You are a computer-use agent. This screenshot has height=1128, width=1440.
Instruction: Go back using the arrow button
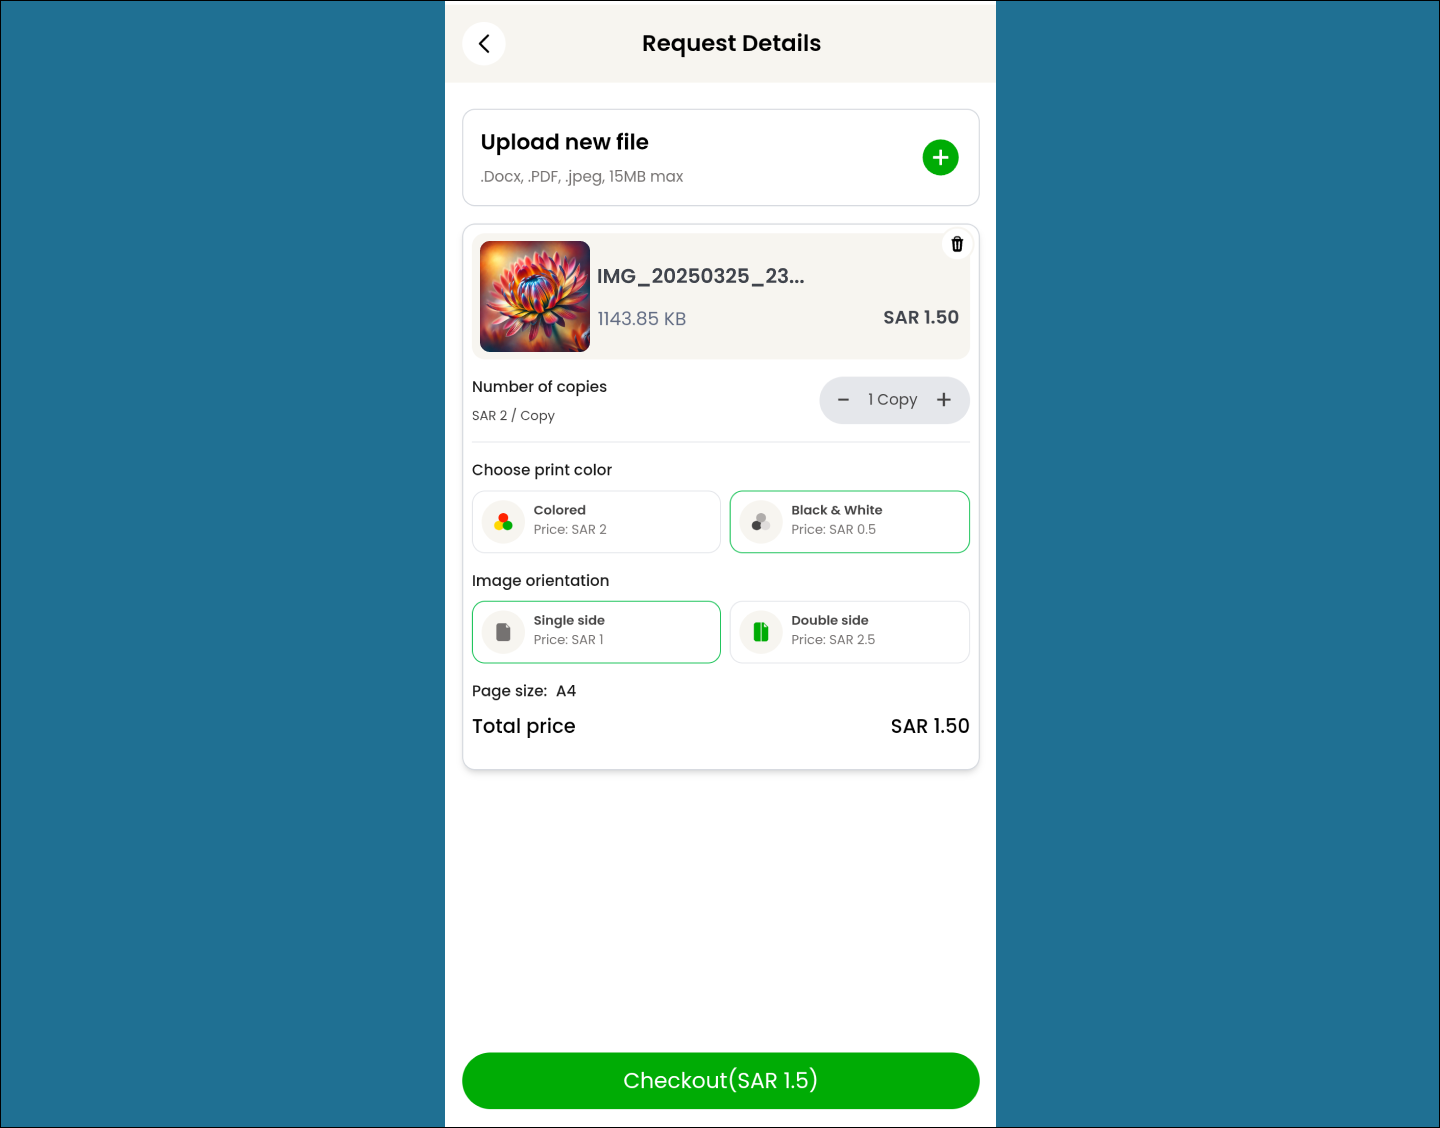(x=484, y=44)
